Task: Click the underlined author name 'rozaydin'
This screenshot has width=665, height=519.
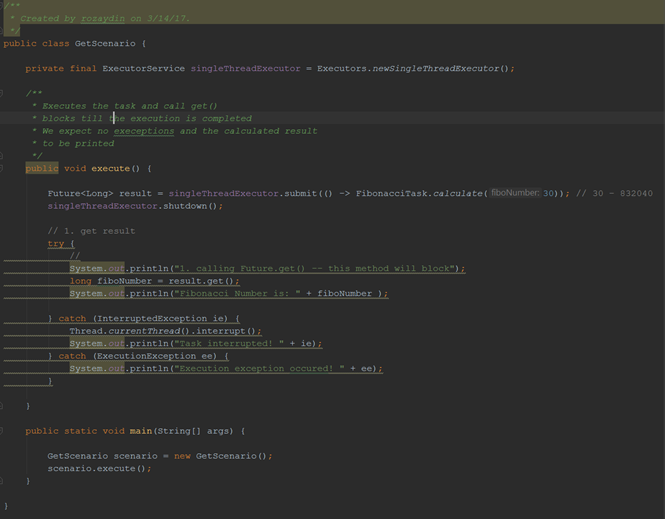Action: [x=103, y=19]
